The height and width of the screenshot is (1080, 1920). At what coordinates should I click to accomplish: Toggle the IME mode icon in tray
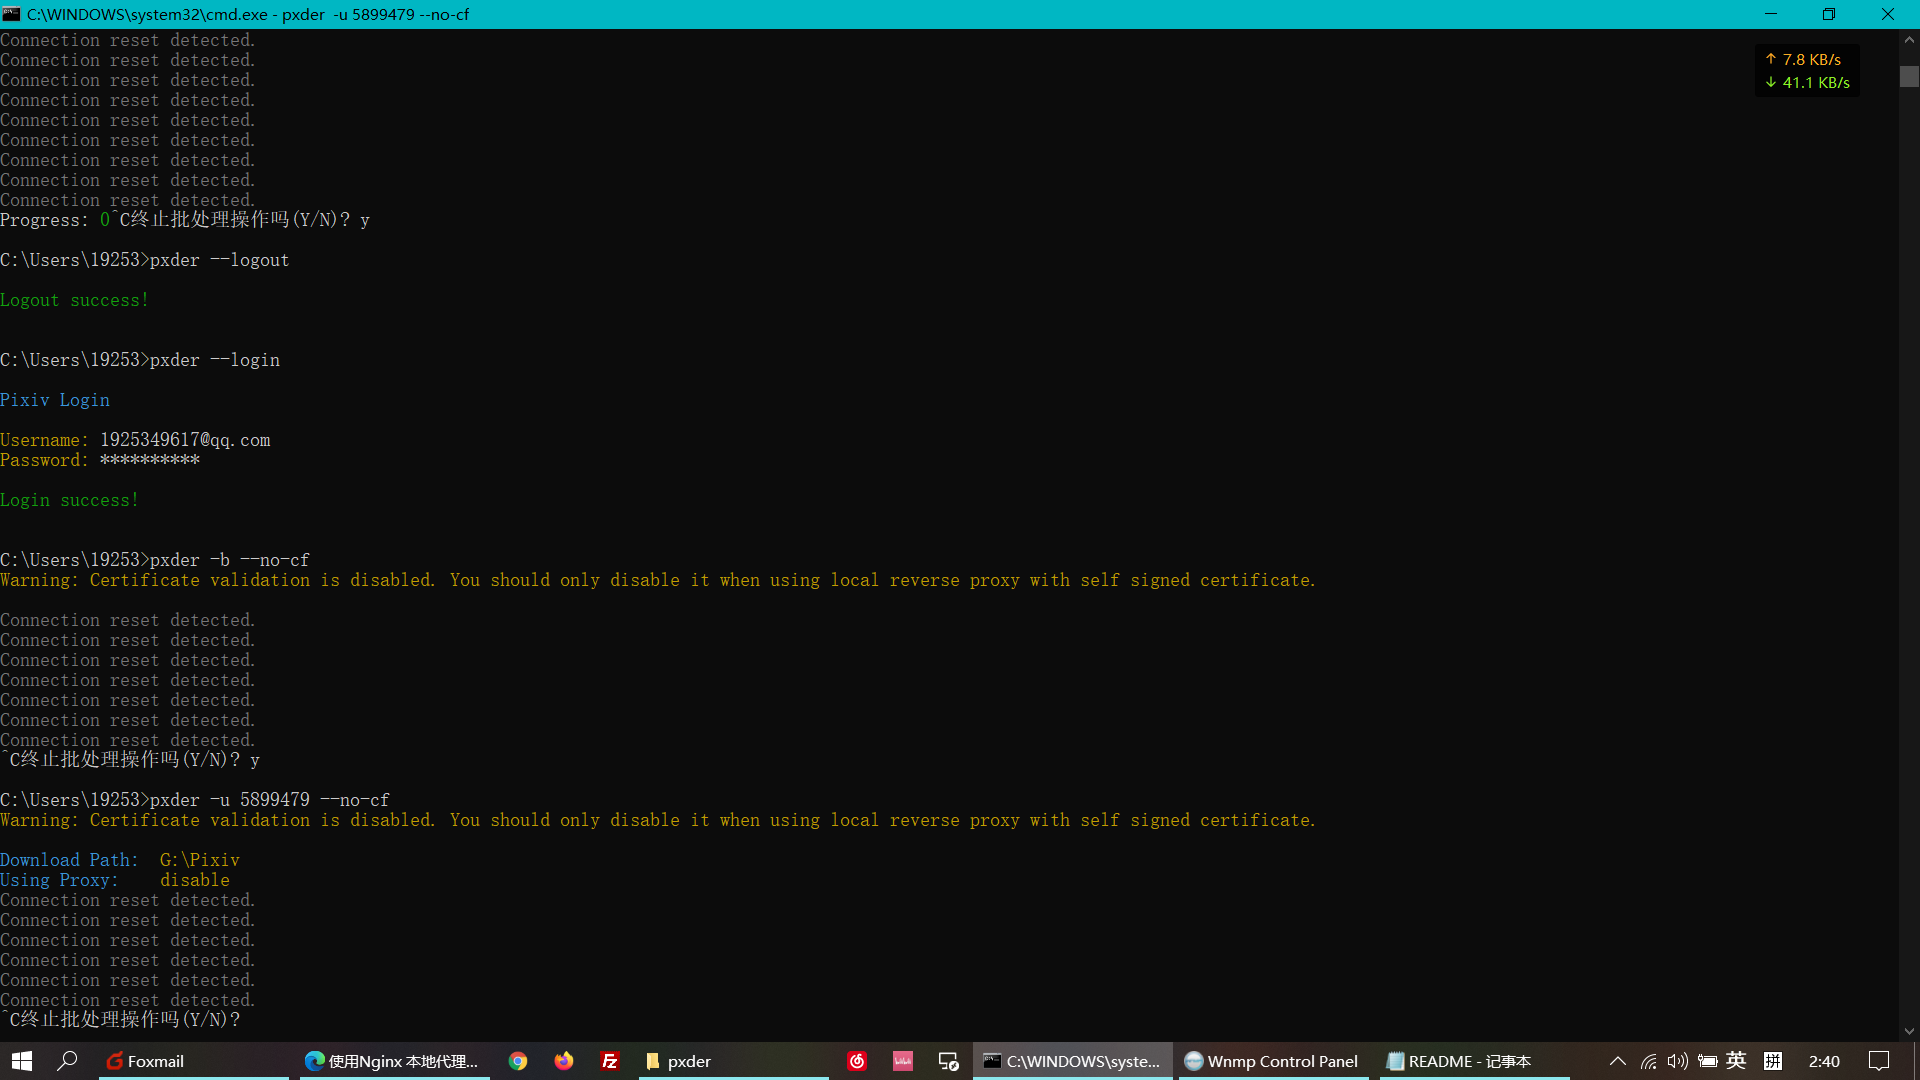1773,1061
